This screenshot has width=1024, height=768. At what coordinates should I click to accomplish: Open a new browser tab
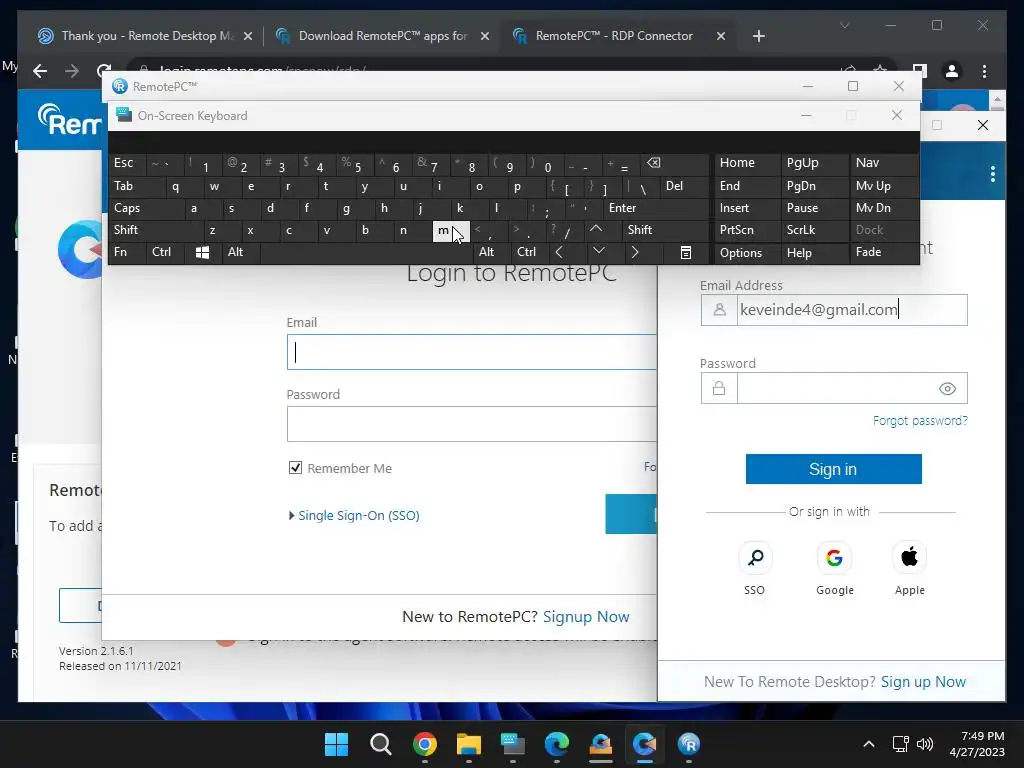point(758,36)
